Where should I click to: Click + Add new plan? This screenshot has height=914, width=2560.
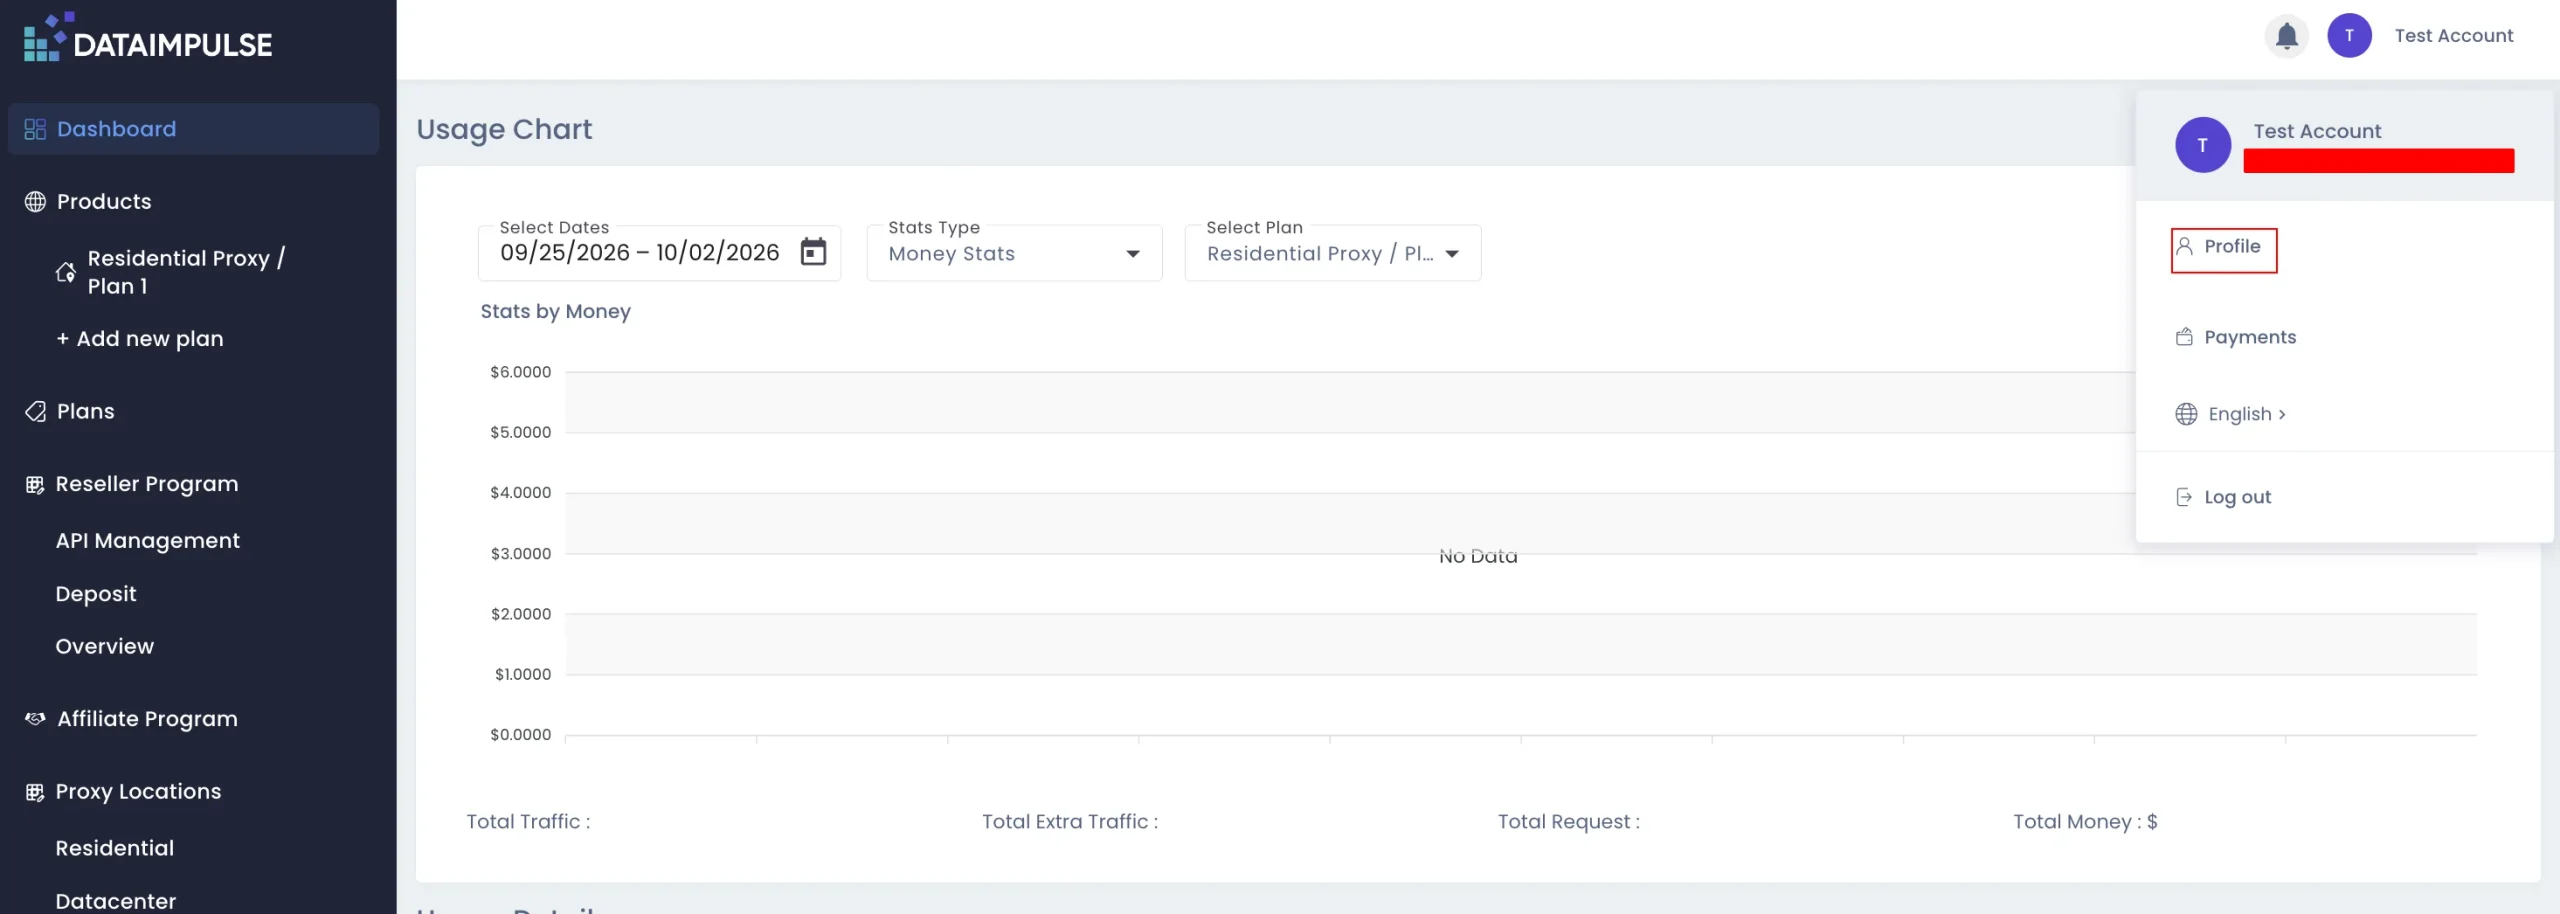pyautogui.click(x=140, y=339)
